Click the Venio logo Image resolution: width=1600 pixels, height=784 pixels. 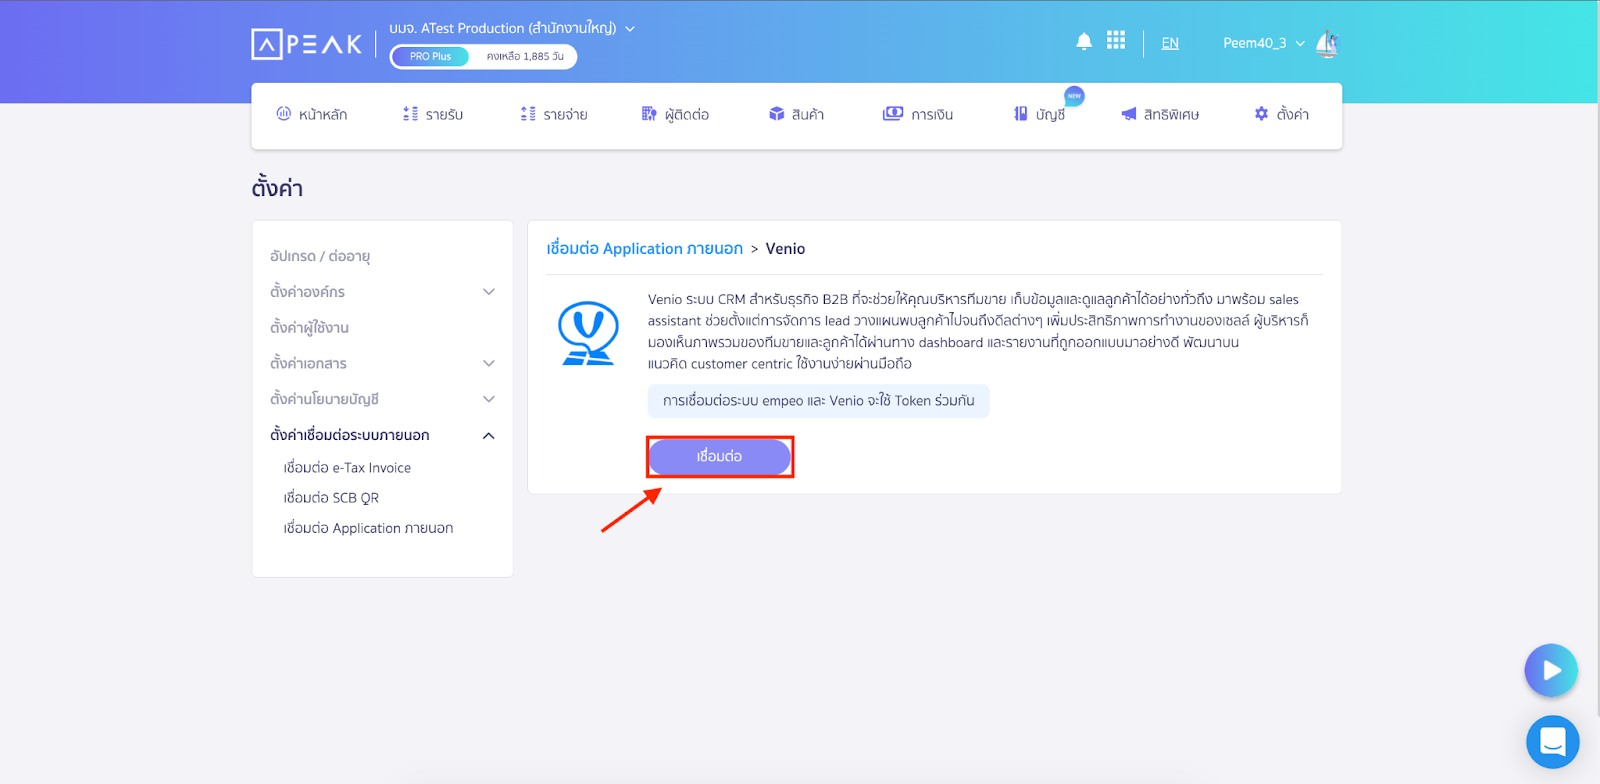click(x=588, y=333)
